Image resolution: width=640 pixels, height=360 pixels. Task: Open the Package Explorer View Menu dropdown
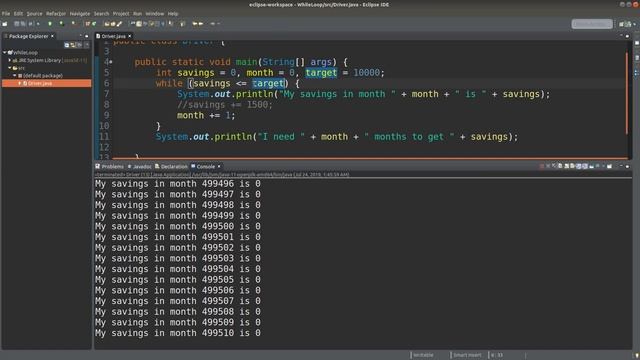pos(87,45)
